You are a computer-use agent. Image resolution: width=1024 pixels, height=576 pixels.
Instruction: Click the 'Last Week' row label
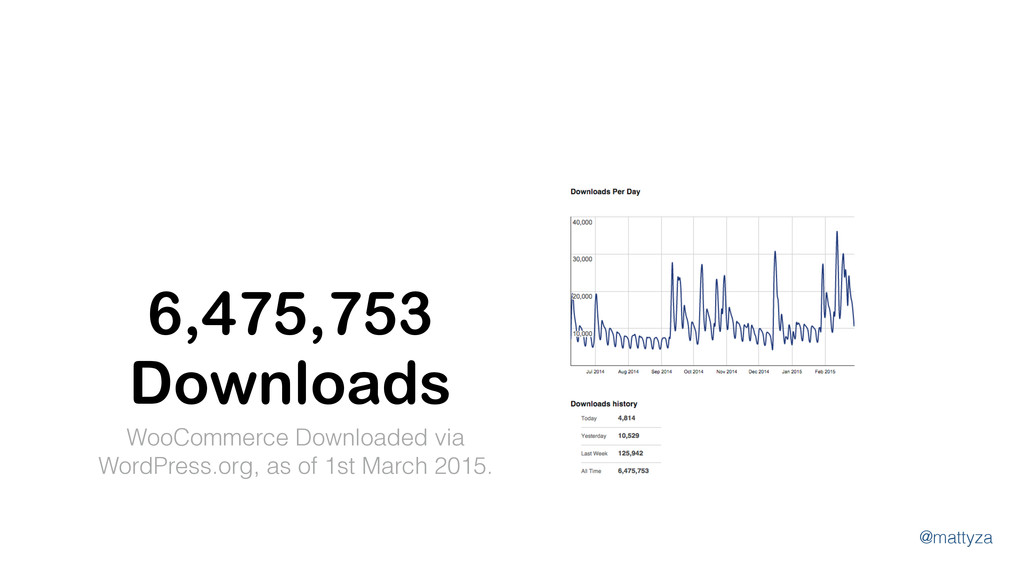click(594, 454)
